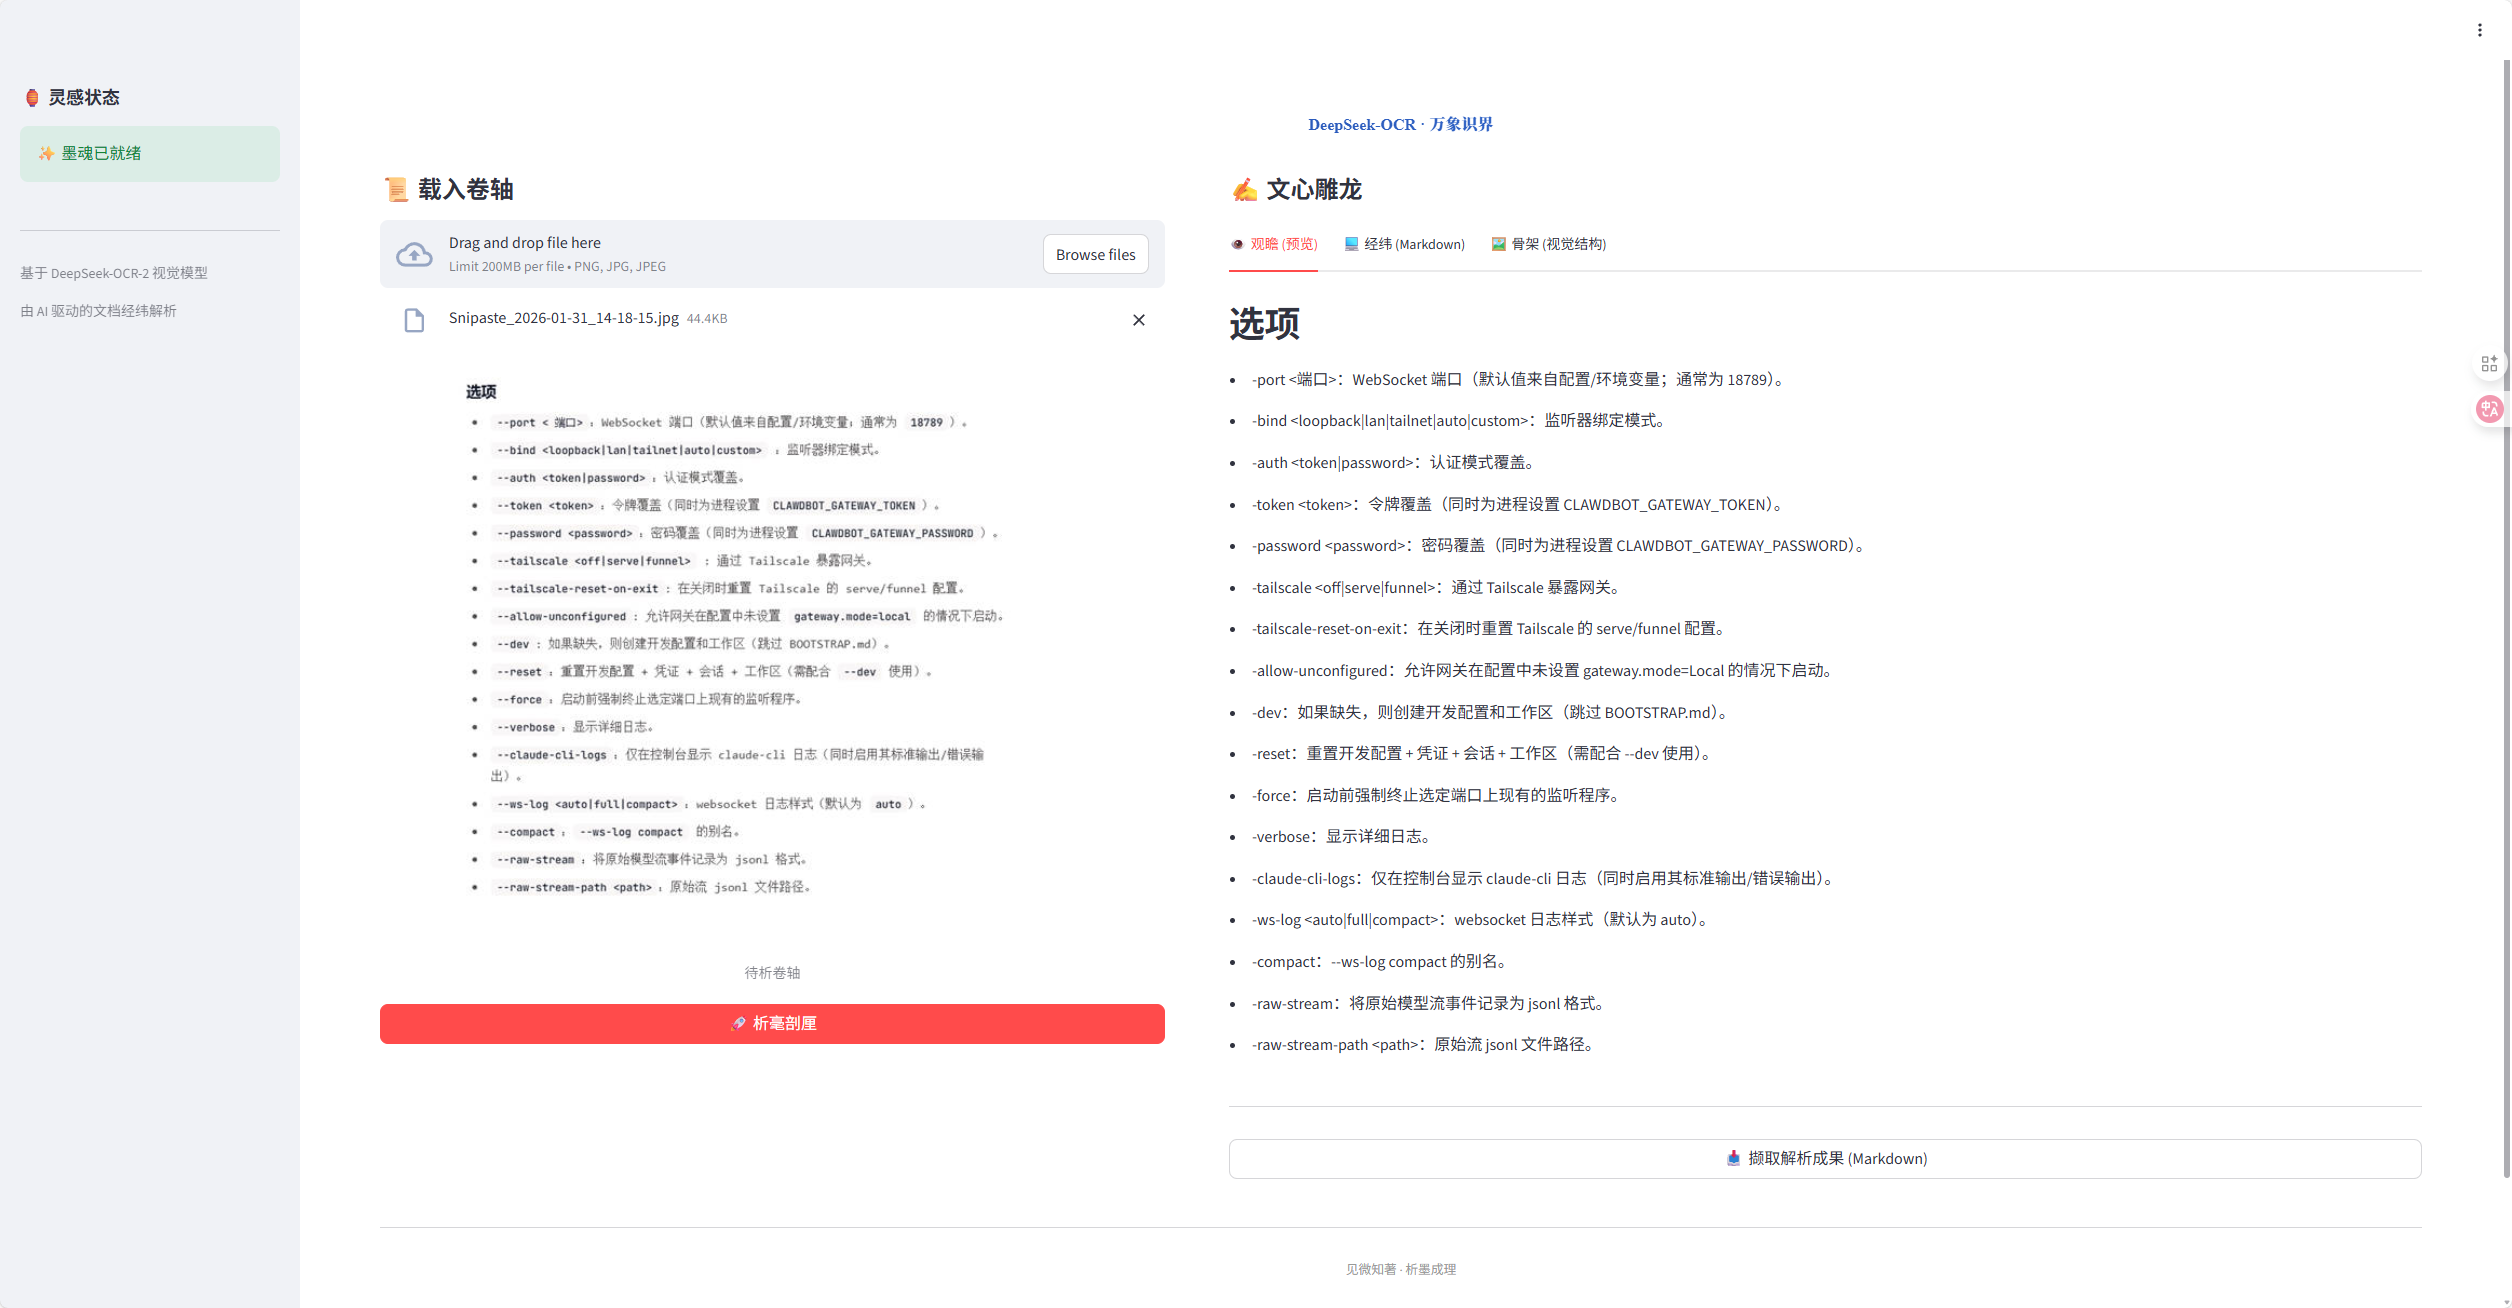Click the -compact result line
Viewport: 2512px width, 1308px height.
point(1382,962)
